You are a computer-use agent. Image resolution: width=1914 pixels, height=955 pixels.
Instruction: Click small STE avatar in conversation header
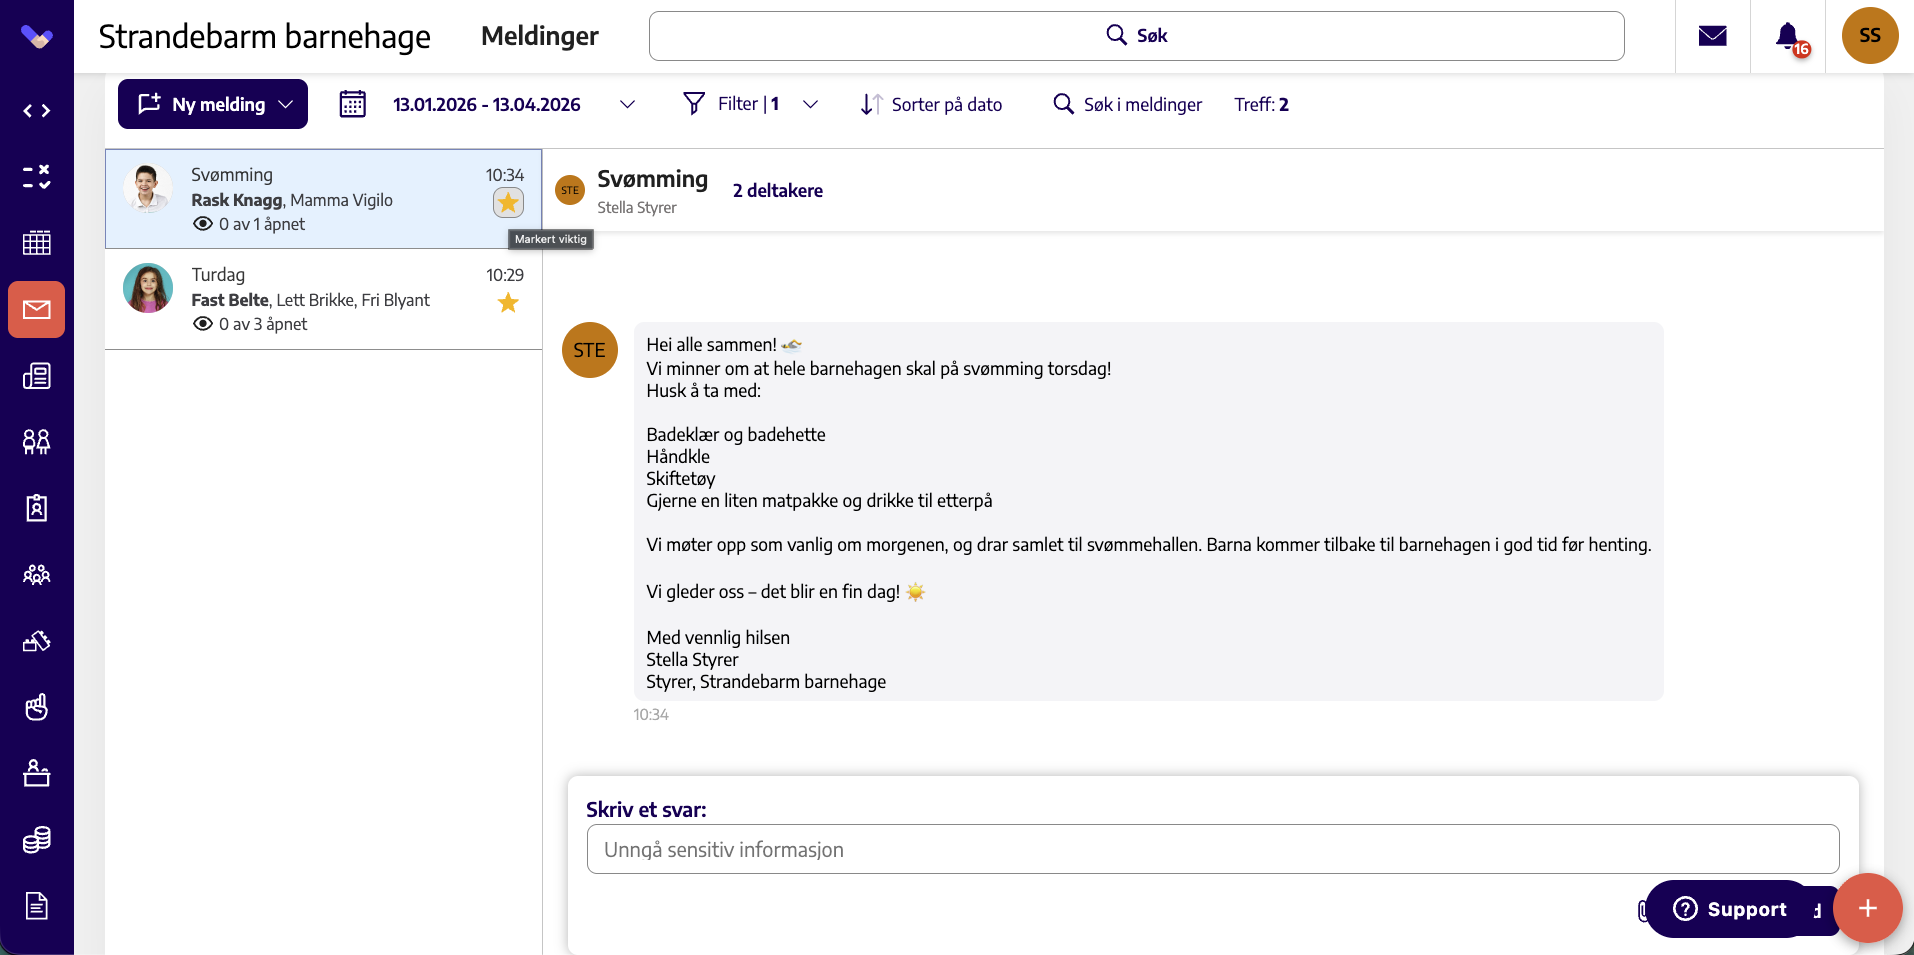click(570, 190)
